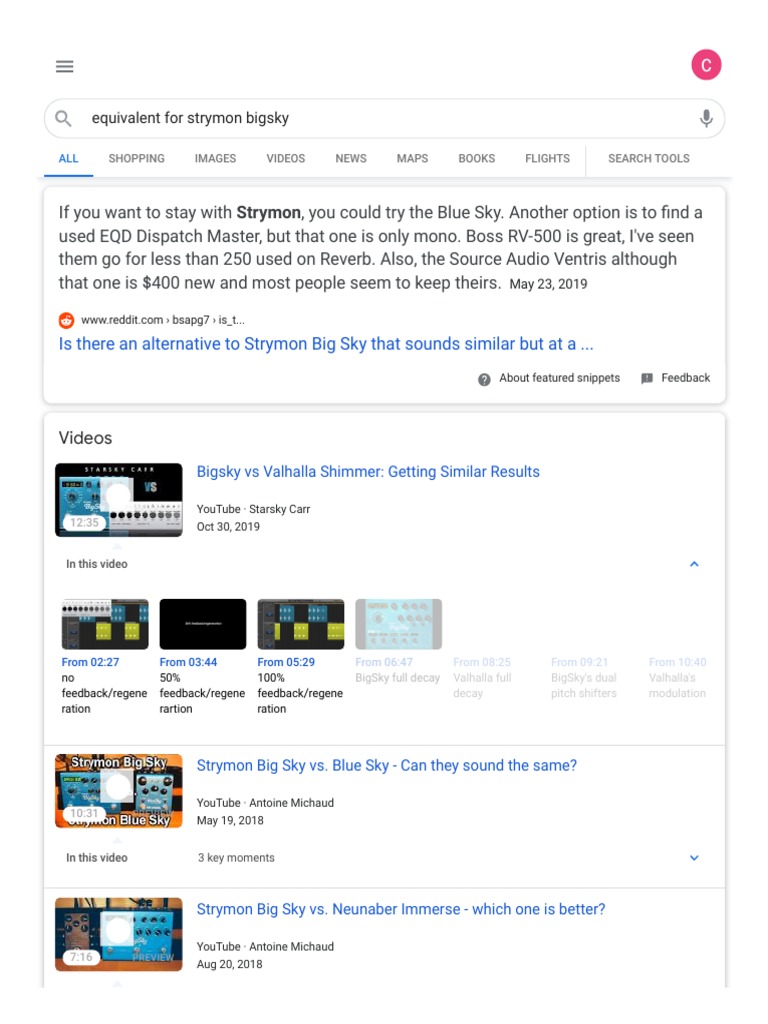Click the magnifying glass search icon
Screen dimensions: 768x1024
pyautogui.click(x=63, y=118)
